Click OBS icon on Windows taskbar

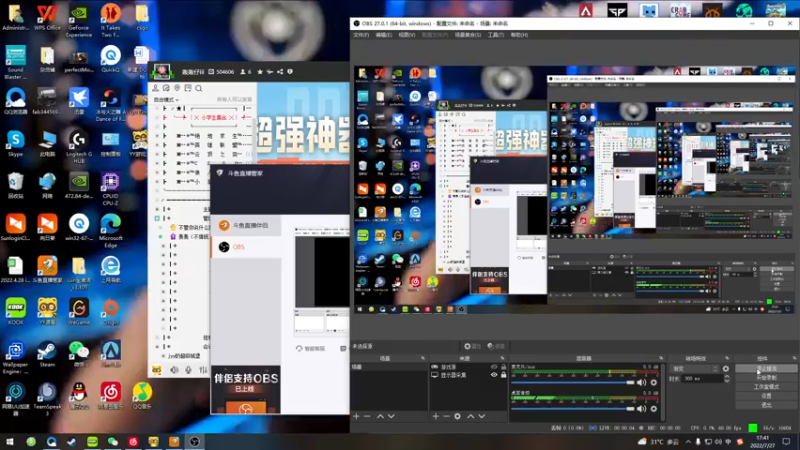[194, 441]
